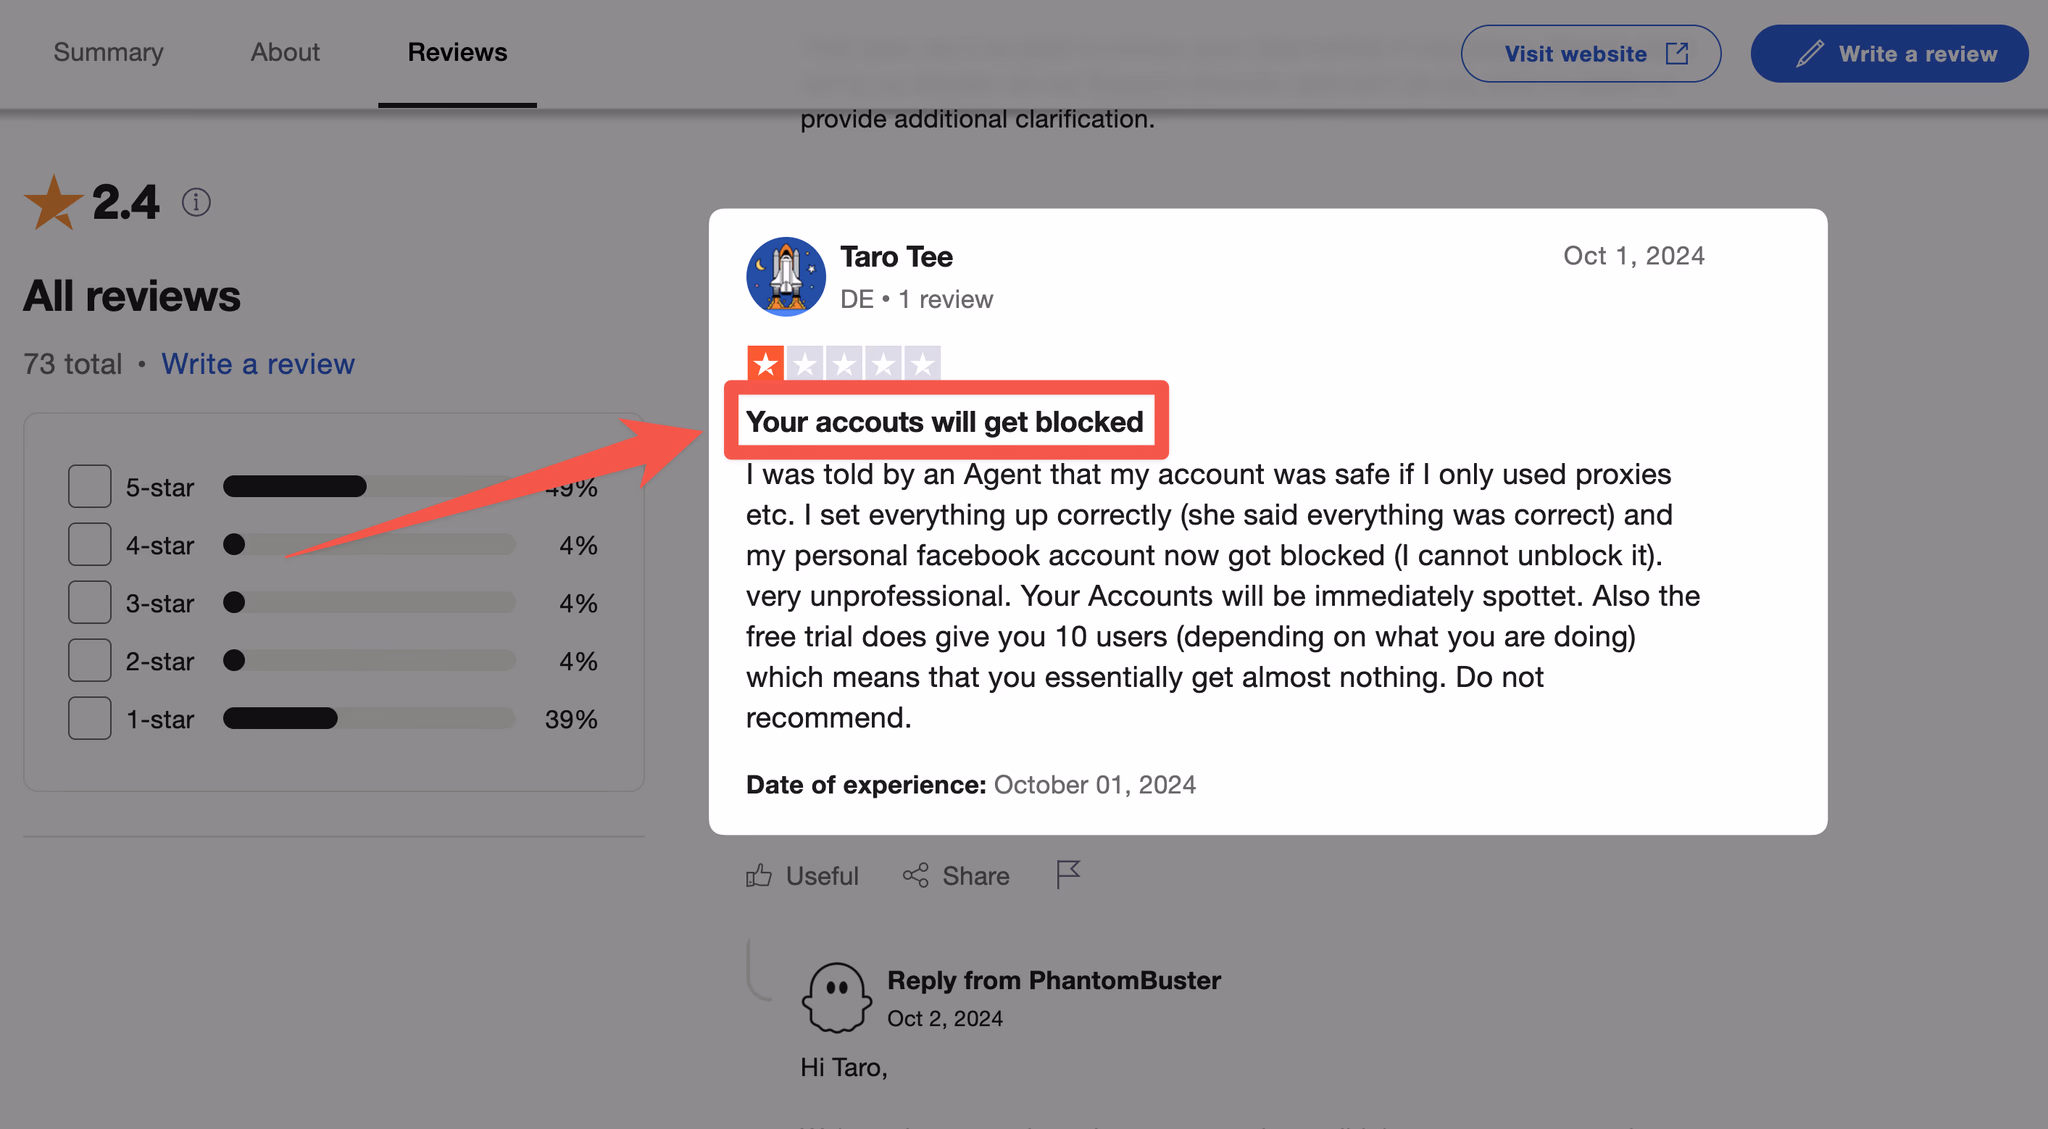
Task: Flag the Taro Tee review
Action: pyautogui.click(x=1068, y=874)
